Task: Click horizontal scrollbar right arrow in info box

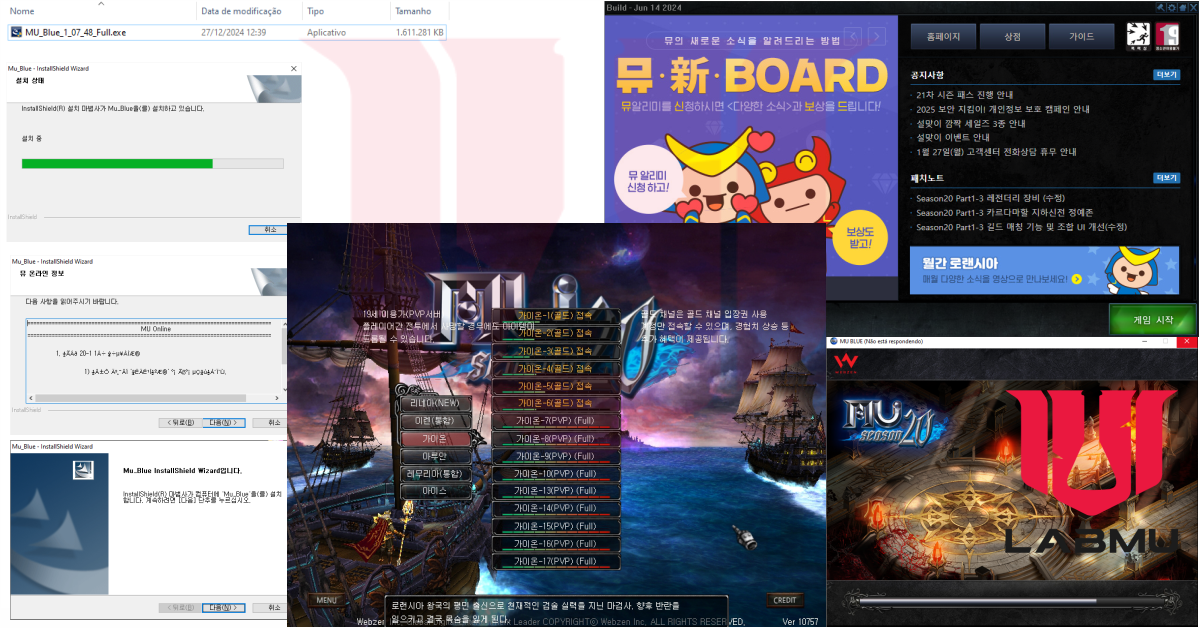Action: [x=277, y=398]
